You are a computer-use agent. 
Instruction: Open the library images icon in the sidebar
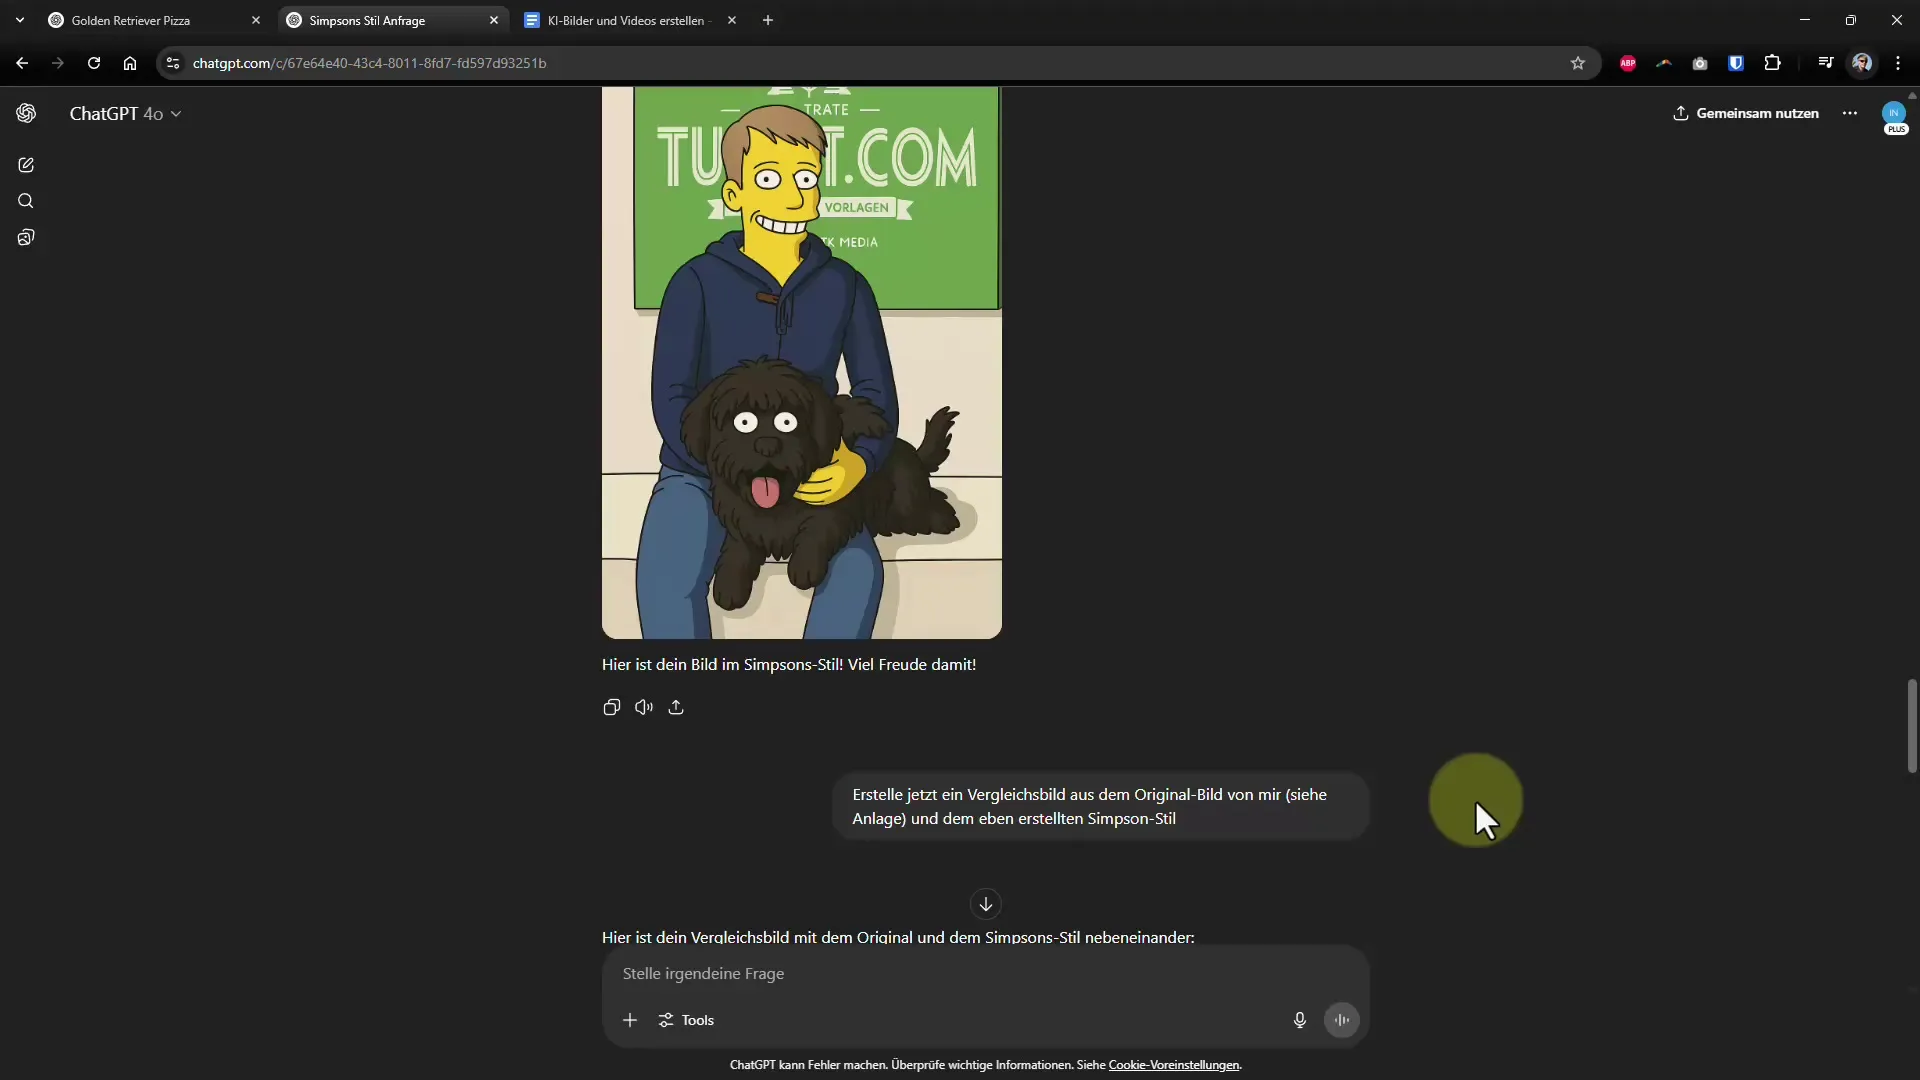(x=26, y=237)
